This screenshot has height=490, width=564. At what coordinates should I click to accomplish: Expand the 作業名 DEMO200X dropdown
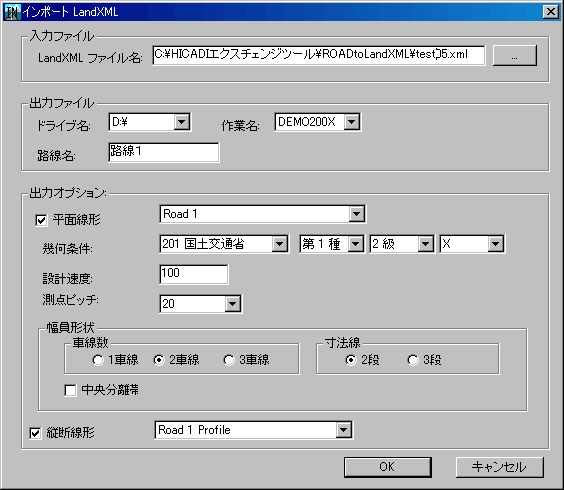318,122
